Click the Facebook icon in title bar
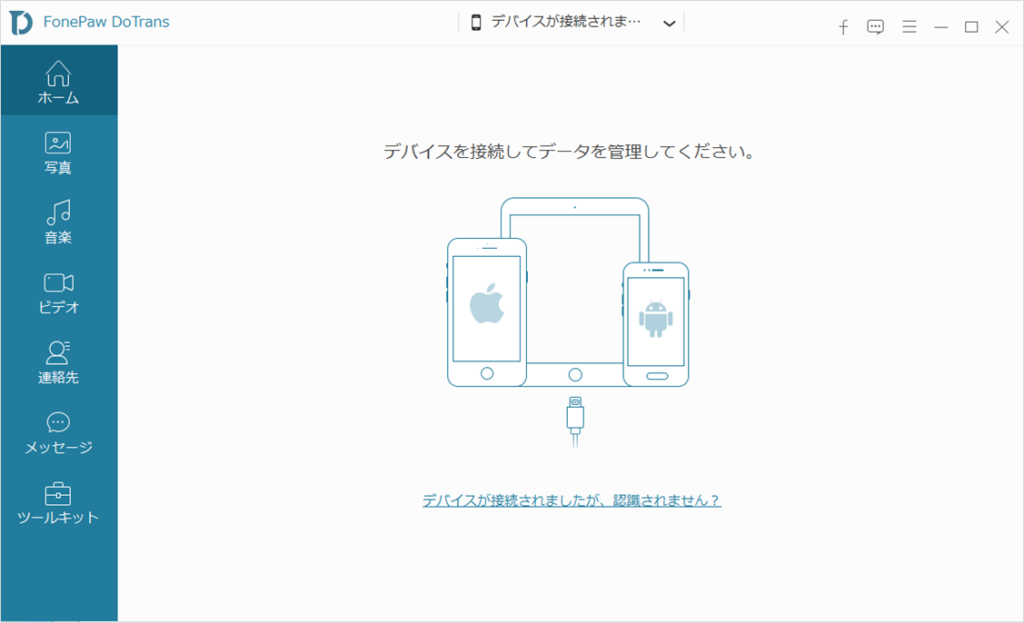 [x=843, y=27]
